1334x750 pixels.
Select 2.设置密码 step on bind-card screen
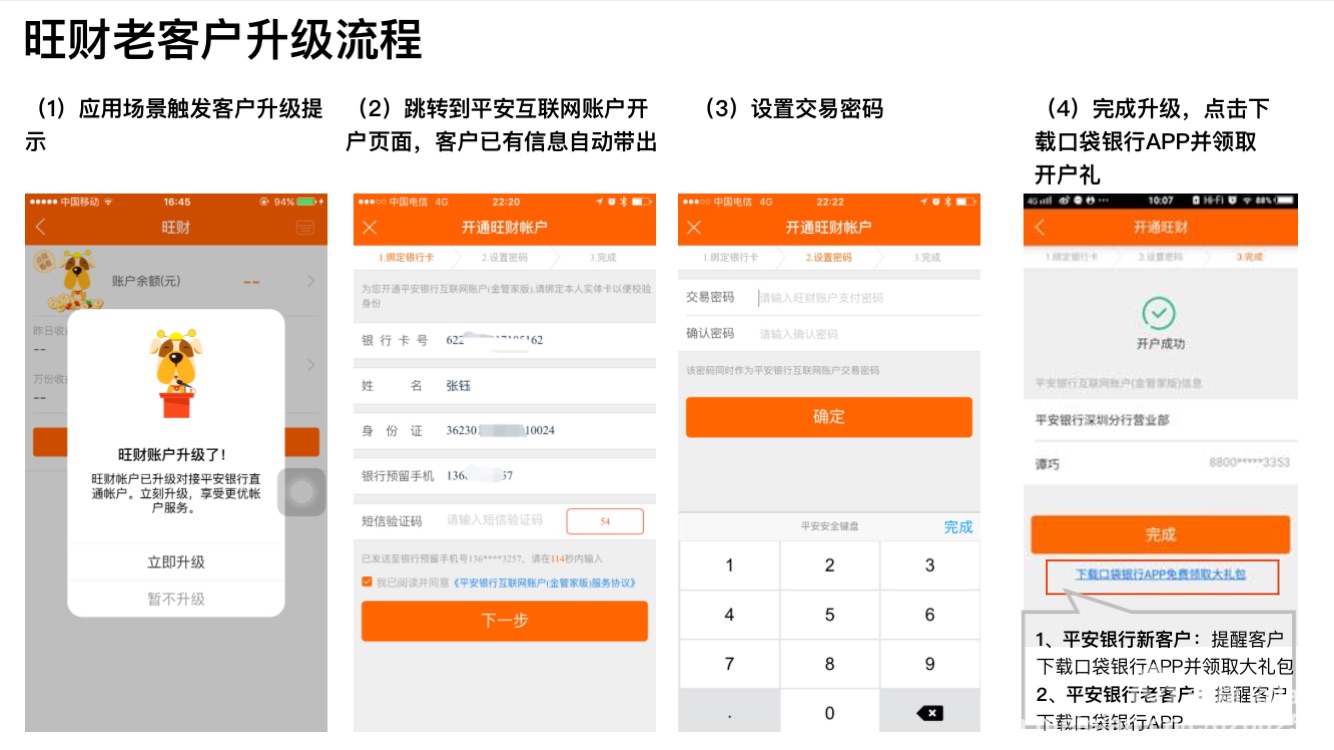click(504, 258)
